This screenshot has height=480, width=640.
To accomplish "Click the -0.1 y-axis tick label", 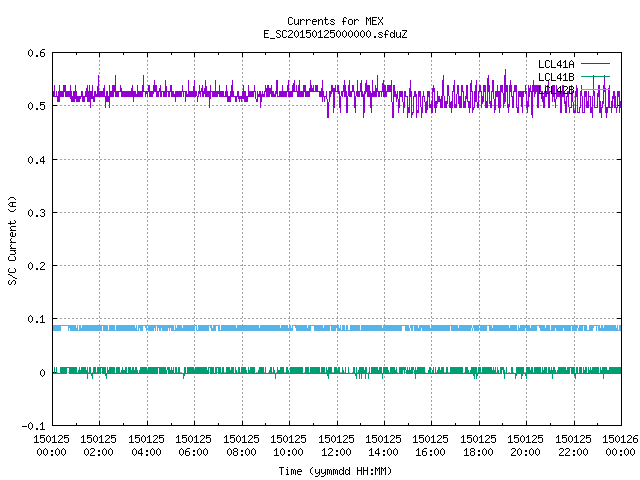I will pos(33,426).
